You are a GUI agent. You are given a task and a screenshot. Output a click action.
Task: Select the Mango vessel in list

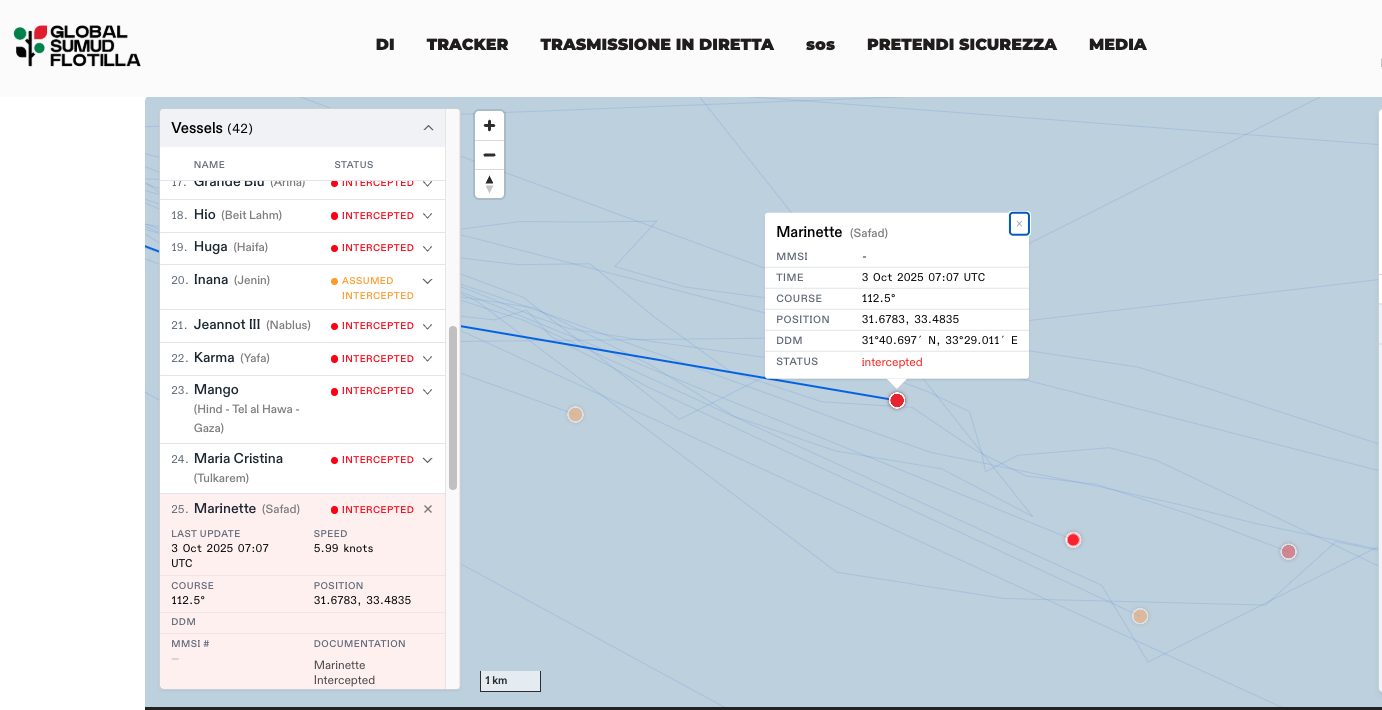tap(216, 390)
